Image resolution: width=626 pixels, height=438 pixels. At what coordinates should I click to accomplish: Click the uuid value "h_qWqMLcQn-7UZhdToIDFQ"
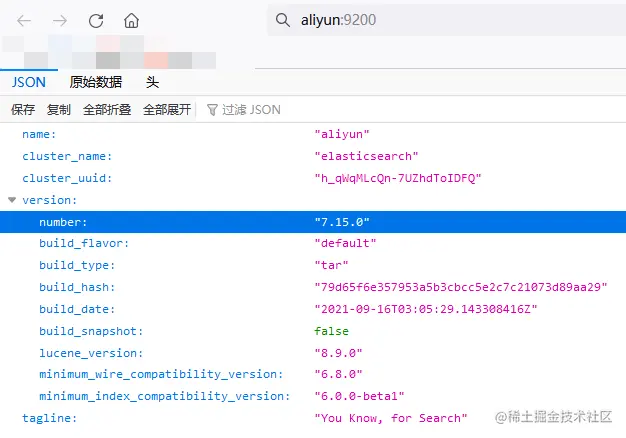pos(398,178)
